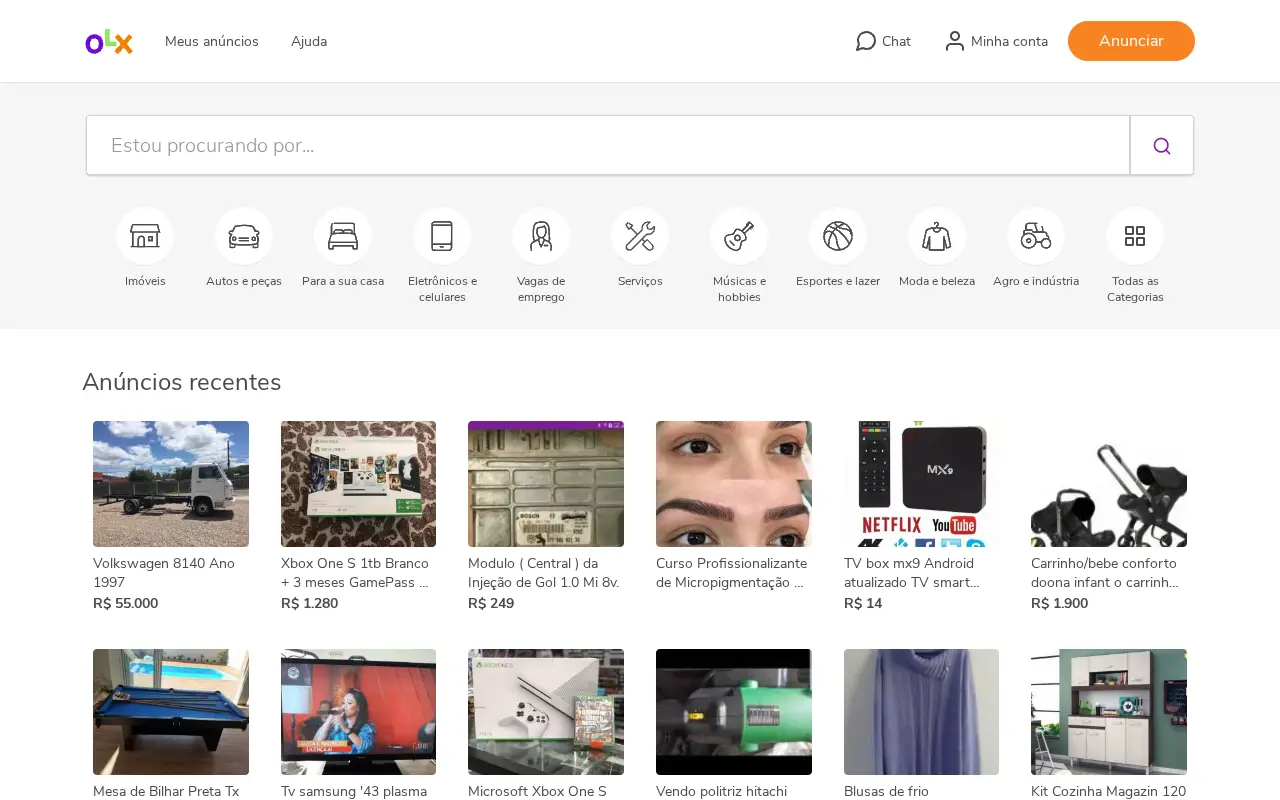The height and width of the screenshot is (800, 1280).
Task: Click the price R$ 1.280
Action: [x=309, y=603]
